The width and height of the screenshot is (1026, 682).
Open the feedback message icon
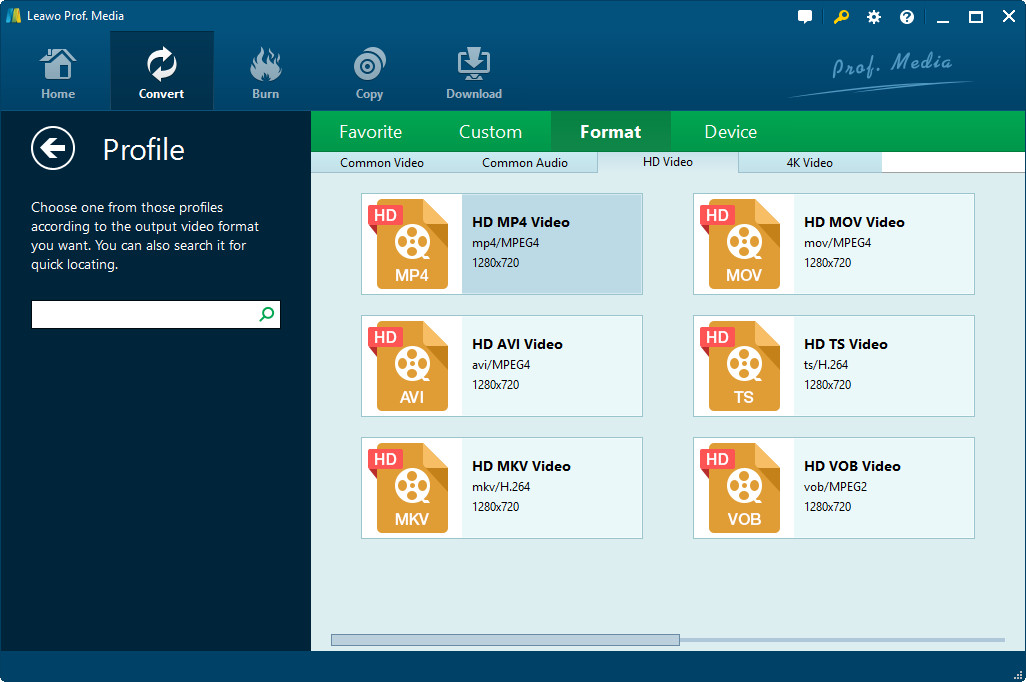click(805, 17)
